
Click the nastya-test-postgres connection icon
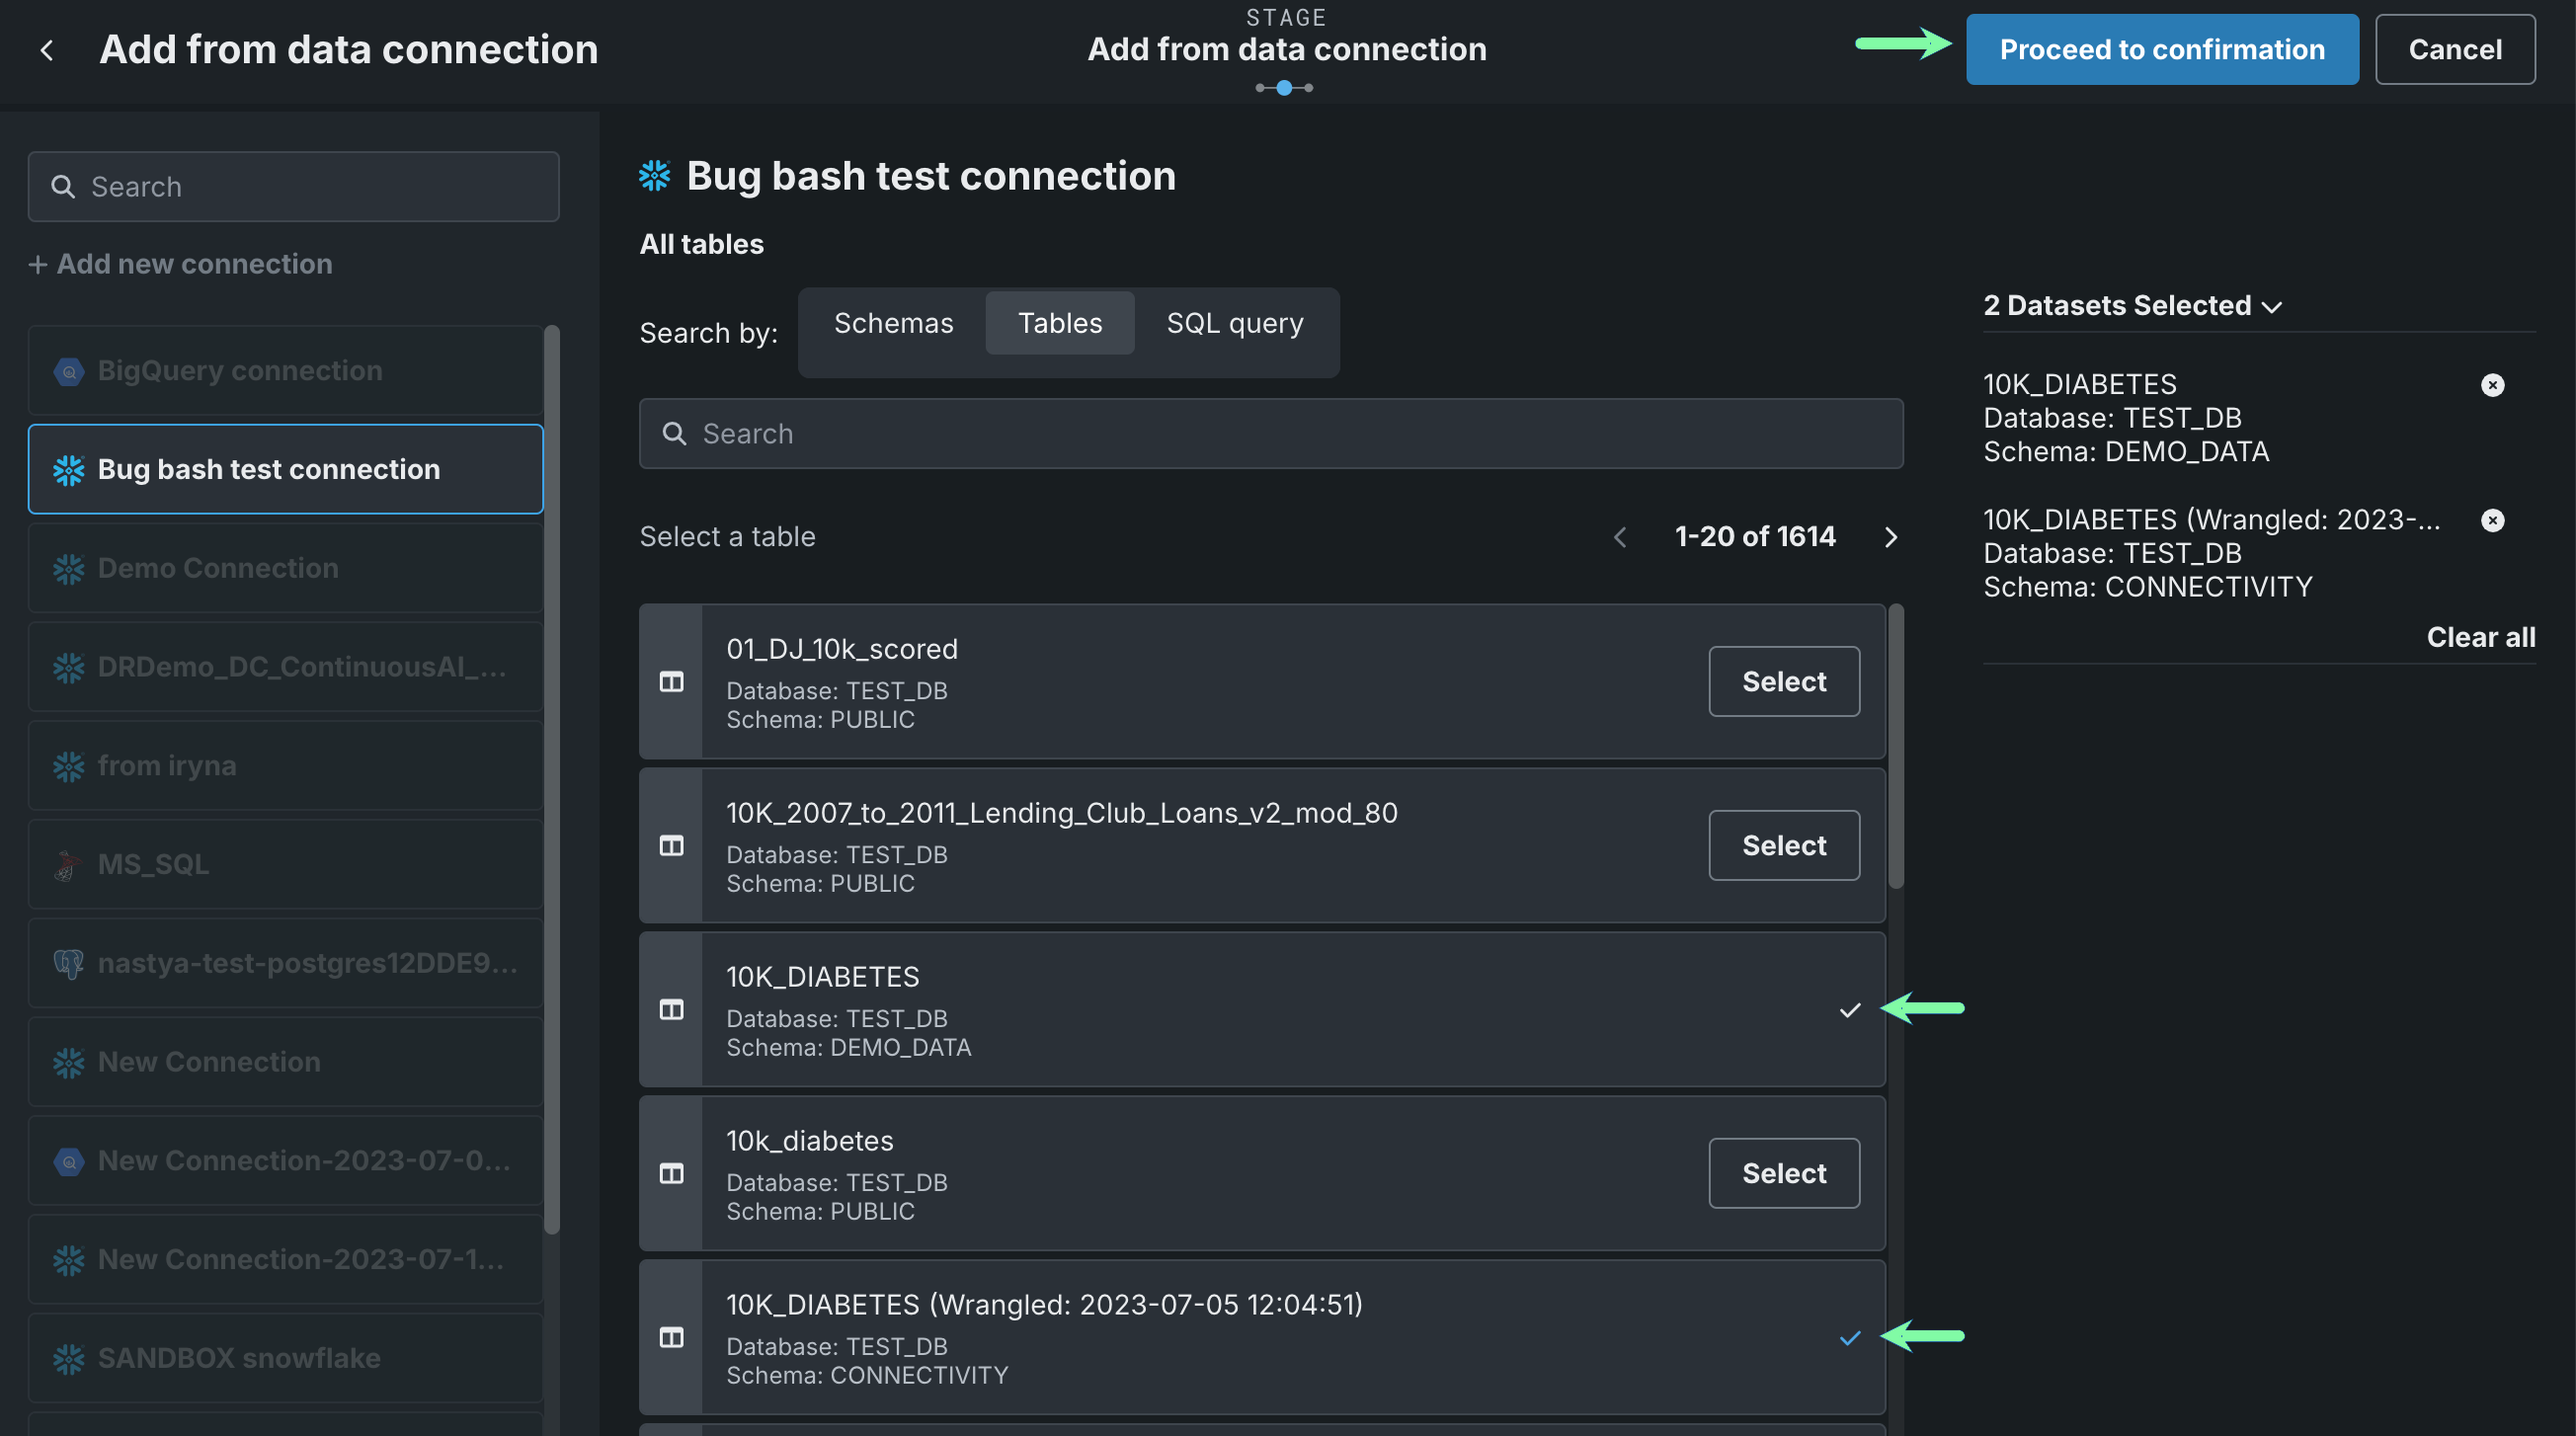[x=68, y=963]
